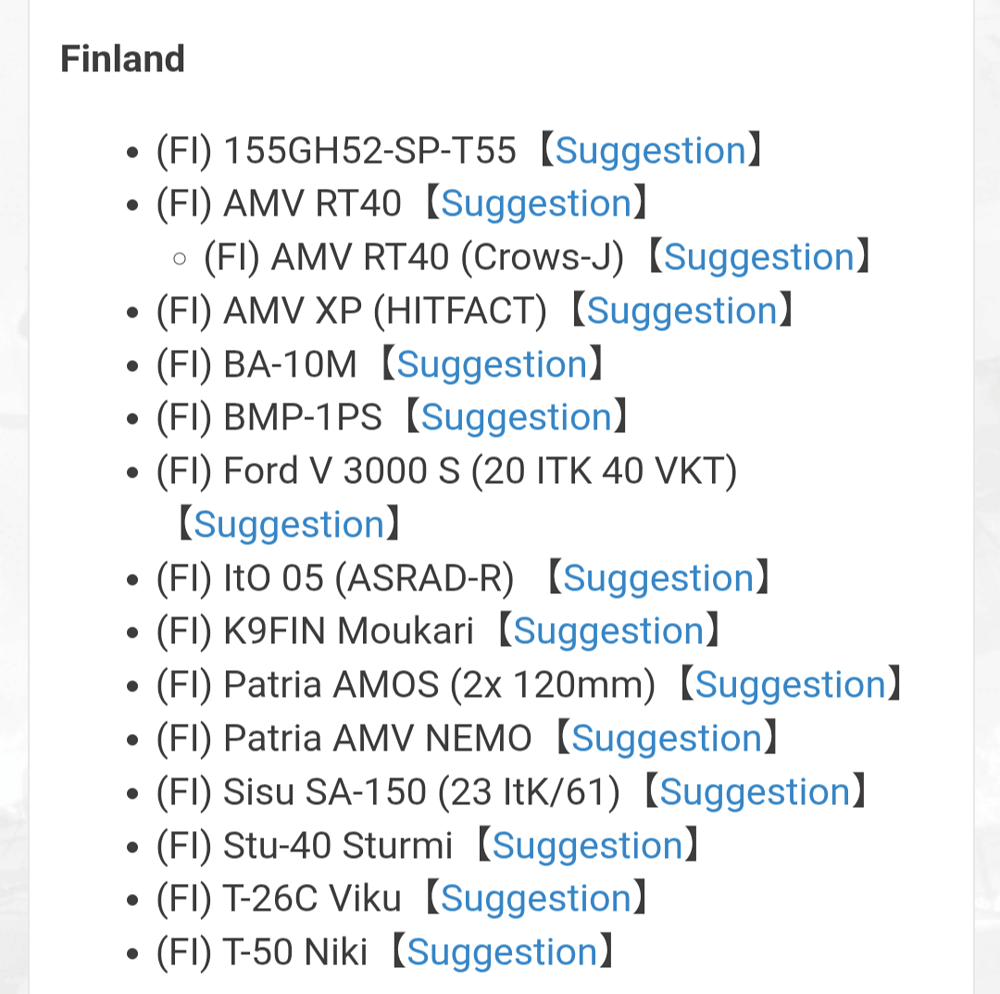Open the Suggestion link for 155GH52-SP-T55
Screen dimensions: 1000x994
(651, 151)
